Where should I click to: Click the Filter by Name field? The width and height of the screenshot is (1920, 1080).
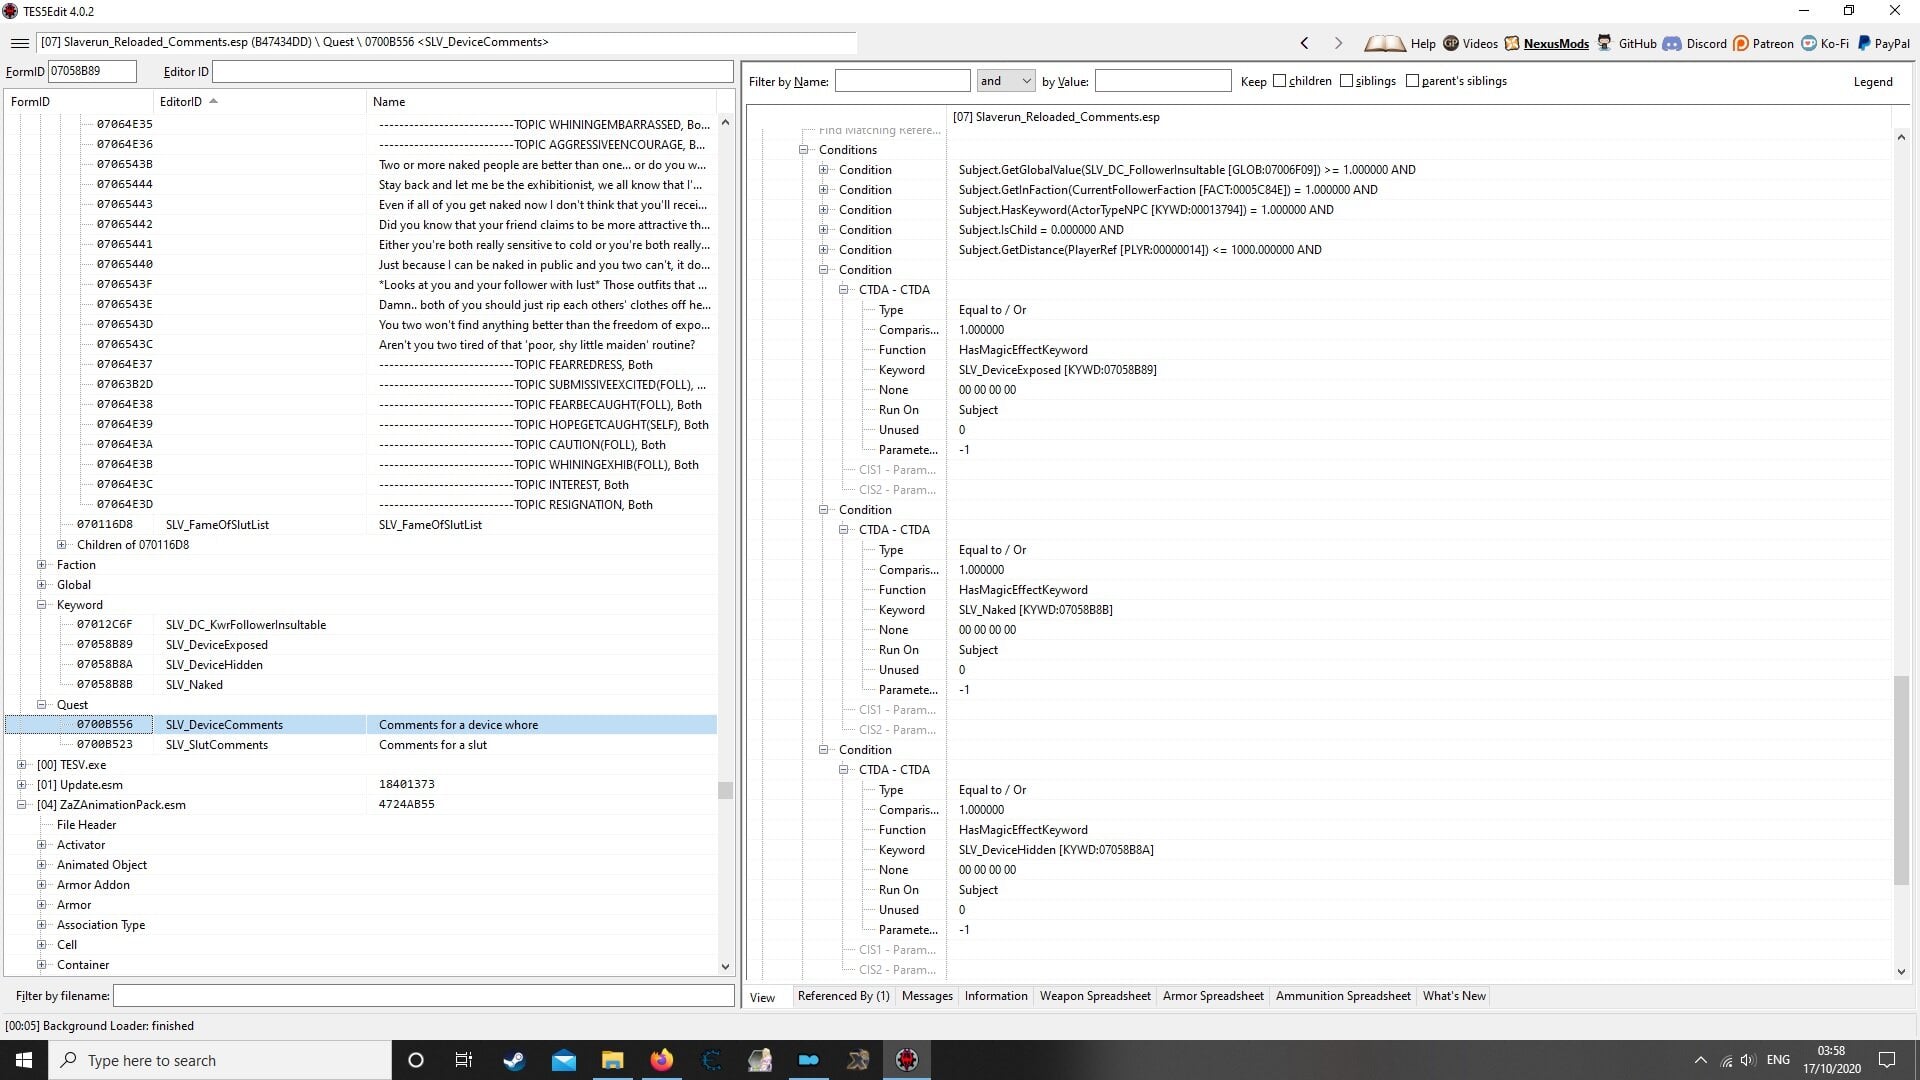point(902,81)
